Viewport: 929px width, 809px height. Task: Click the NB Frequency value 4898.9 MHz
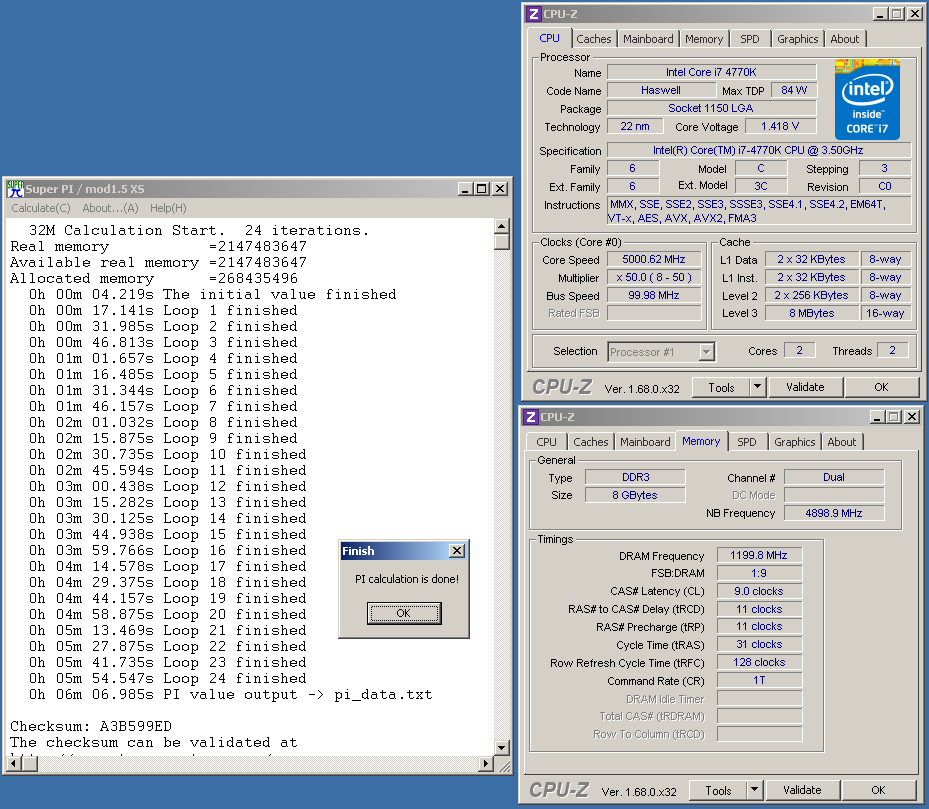pos(834,513)
